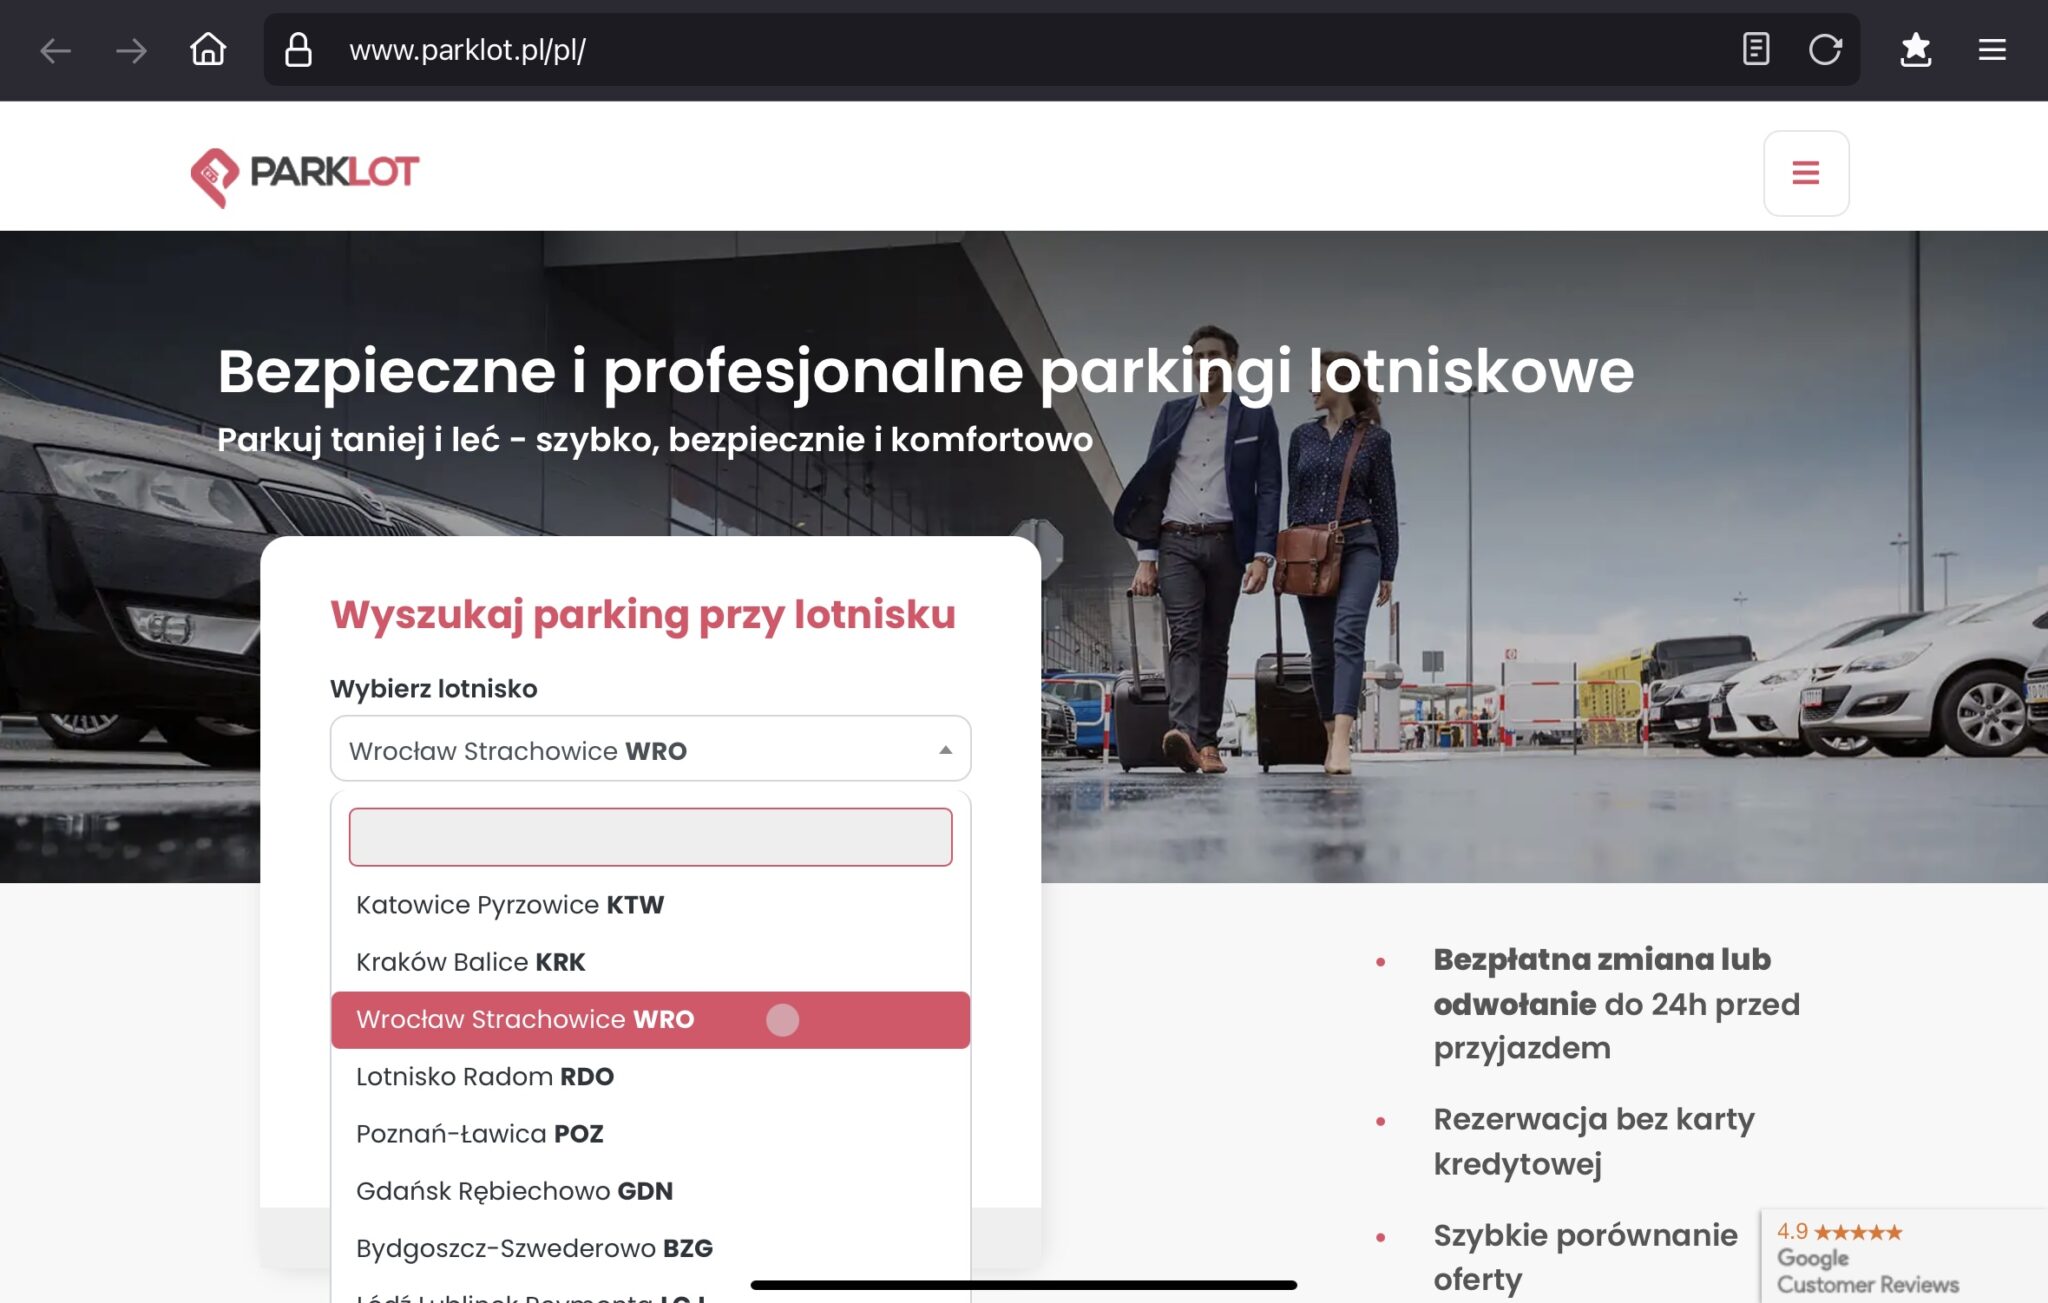Click the text Bezpłatna zmiana lub odwołanie

click(1602, 981)
